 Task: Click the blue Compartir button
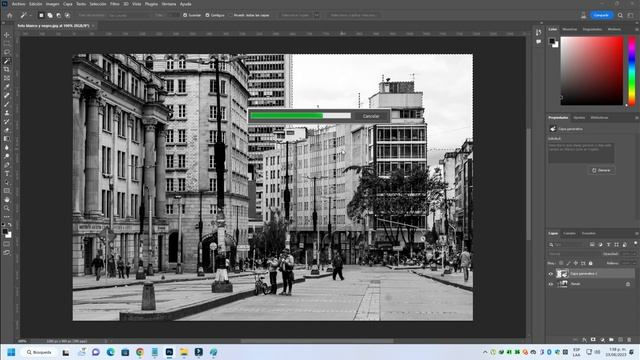pyautogui.click(x=601, y=15)
